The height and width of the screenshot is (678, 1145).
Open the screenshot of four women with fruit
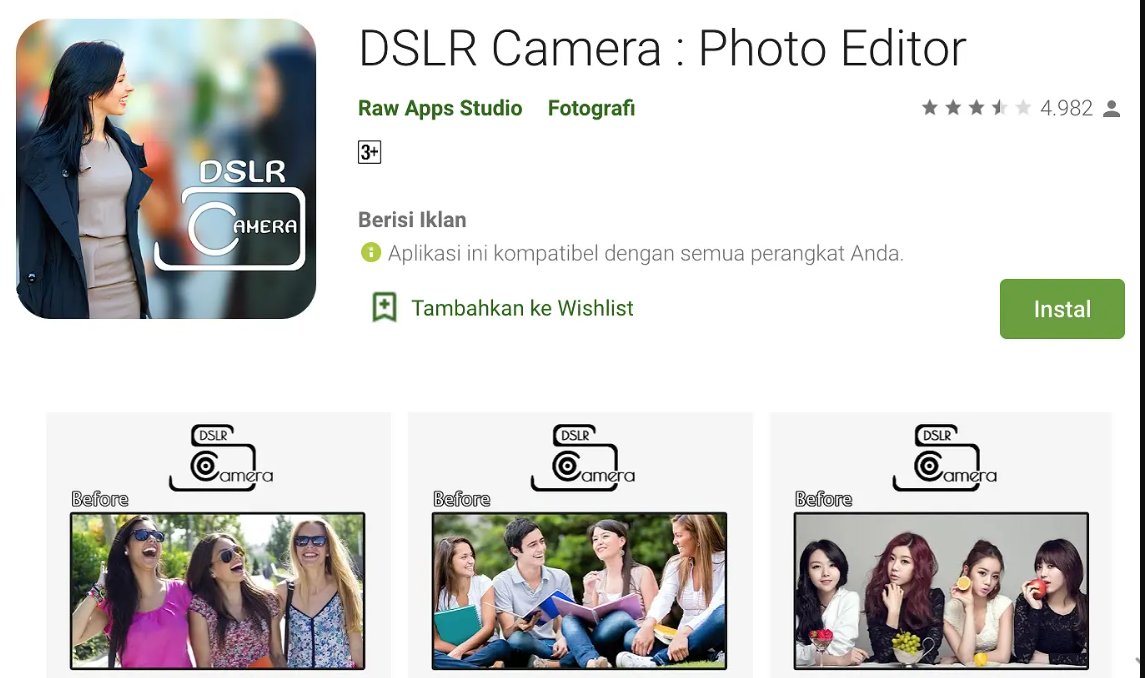coord(941,591)
